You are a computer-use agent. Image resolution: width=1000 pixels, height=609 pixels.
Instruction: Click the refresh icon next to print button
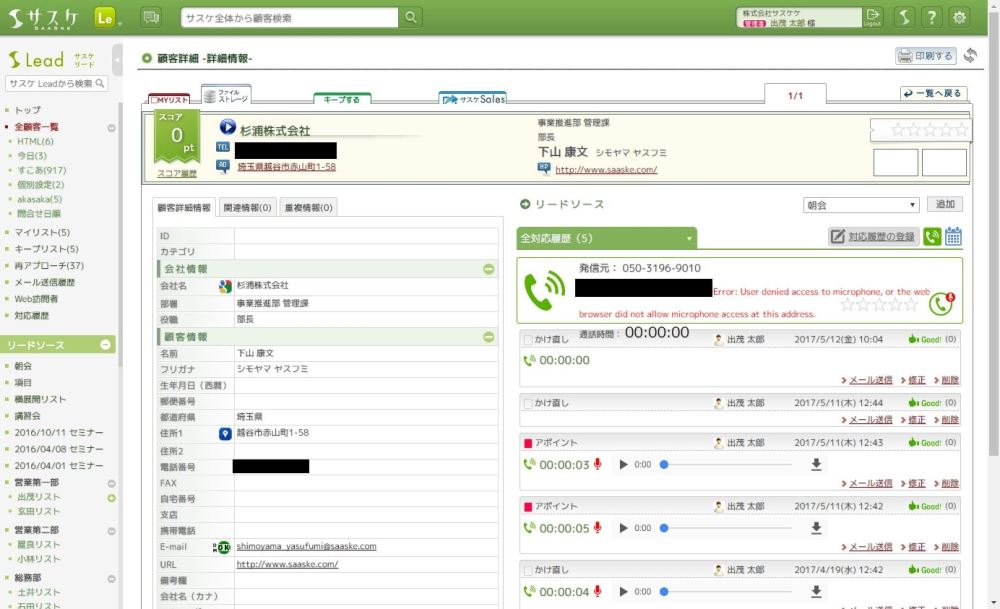tap(969, 56)
